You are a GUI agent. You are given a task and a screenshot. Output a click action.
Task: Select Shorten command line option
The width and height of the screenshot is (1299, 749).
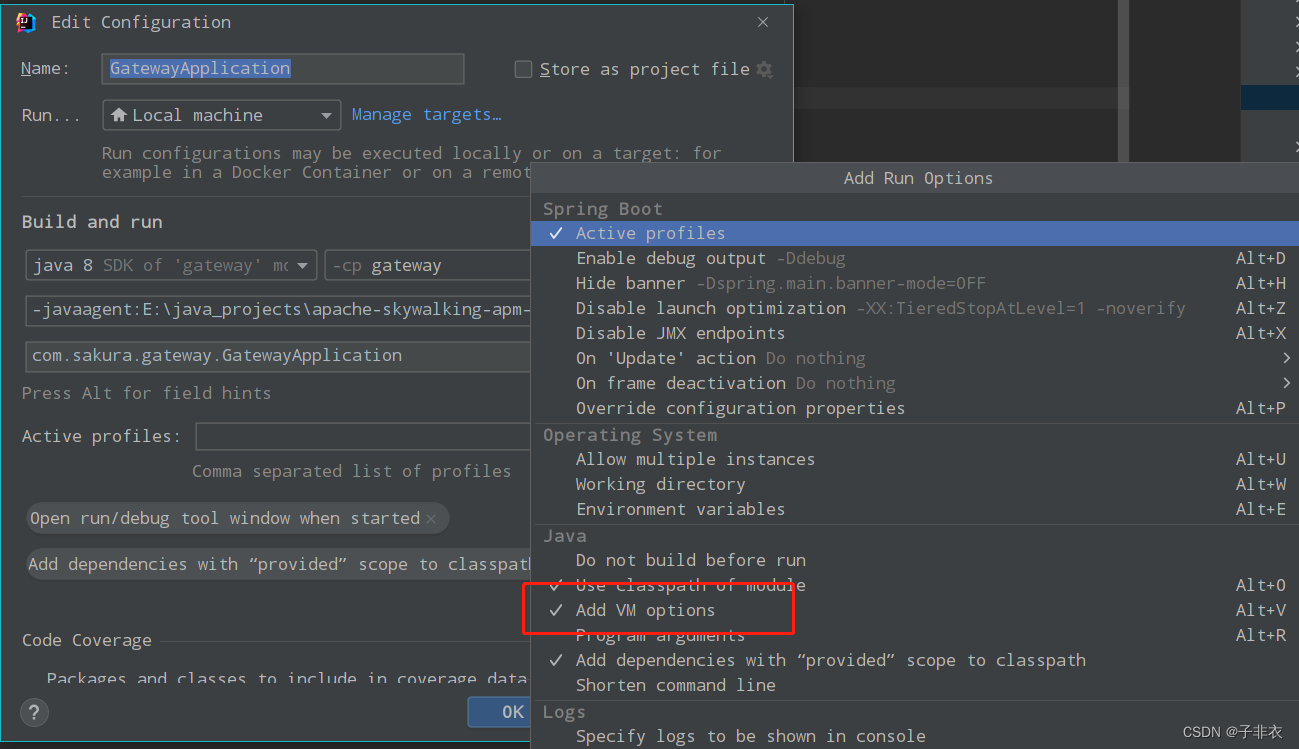point(915,685)
